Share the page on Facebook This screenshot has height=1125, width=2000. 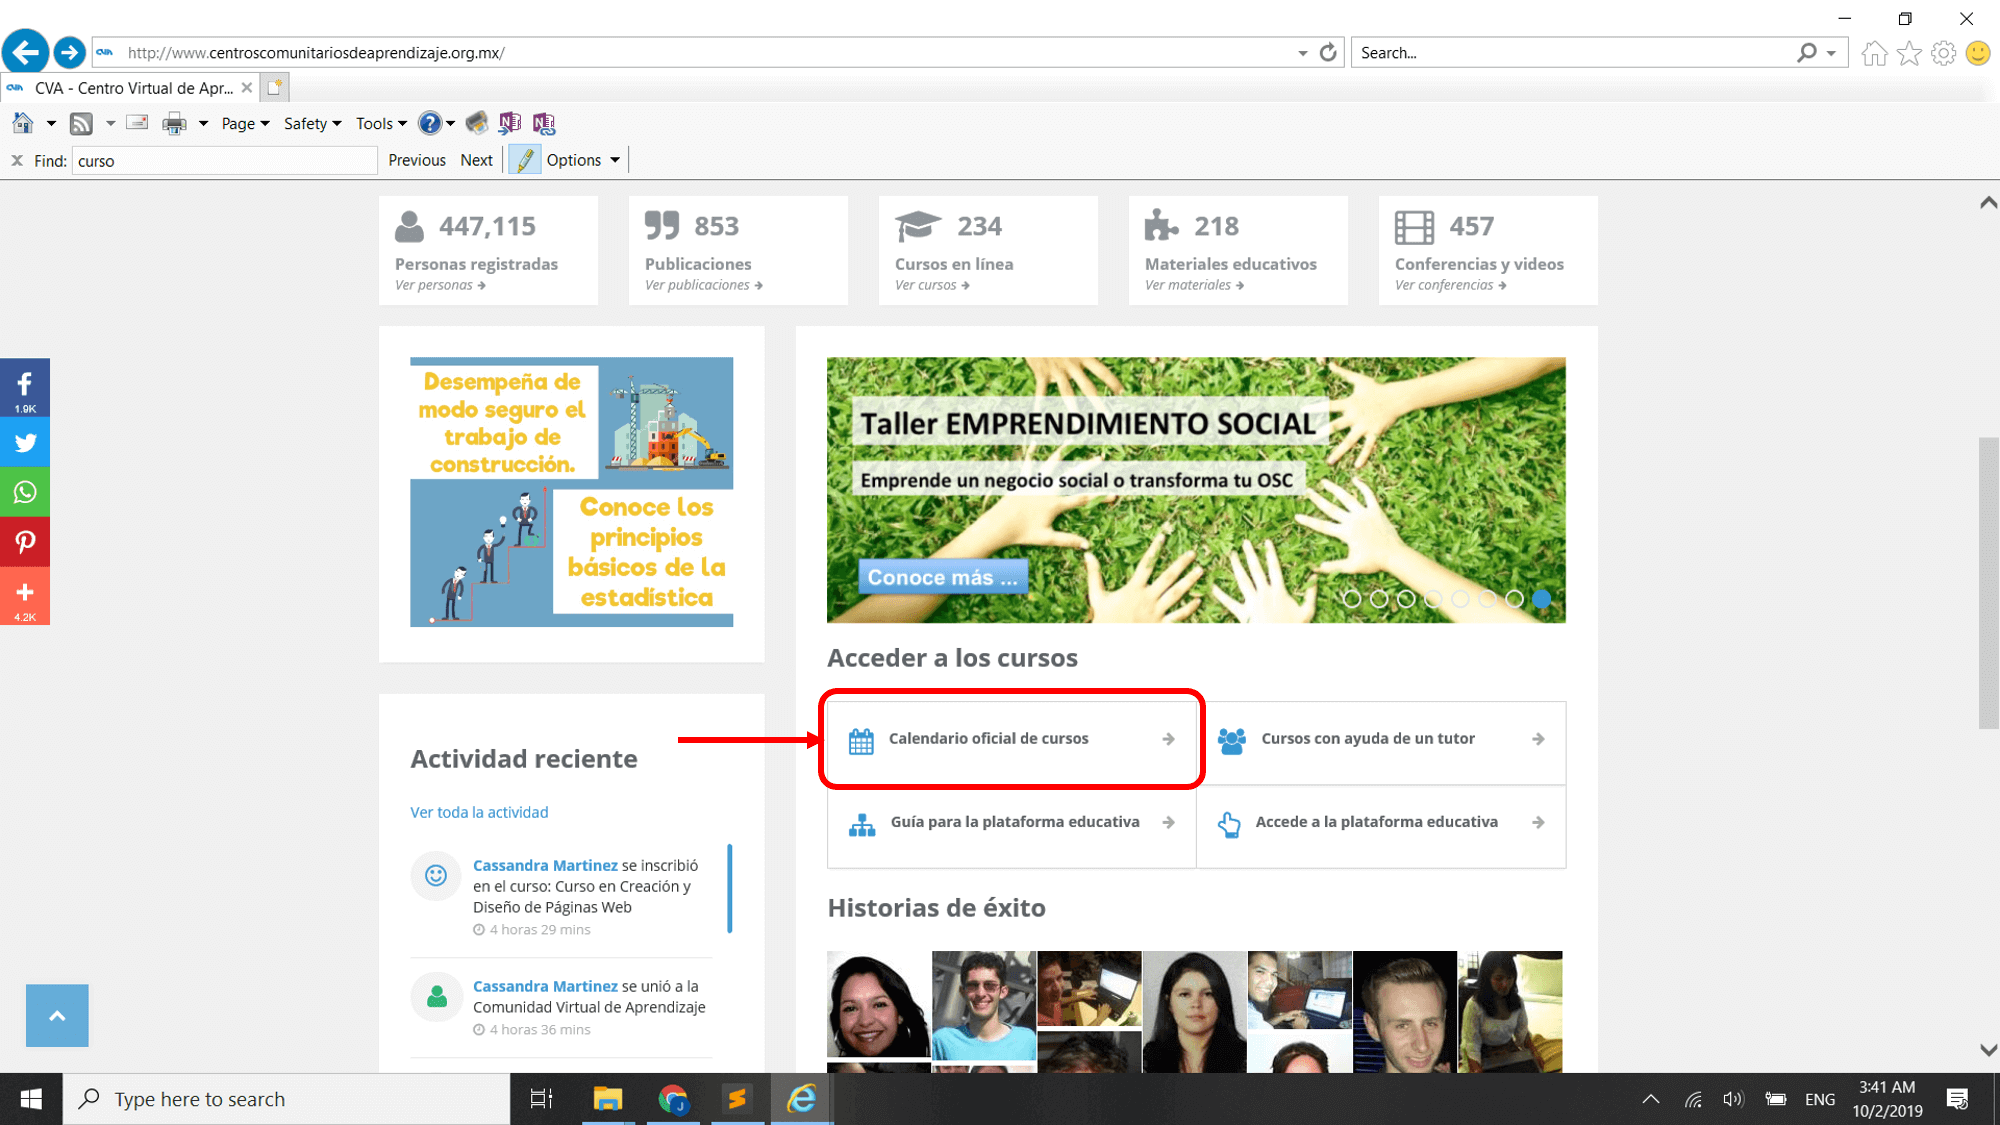point(25,388)
